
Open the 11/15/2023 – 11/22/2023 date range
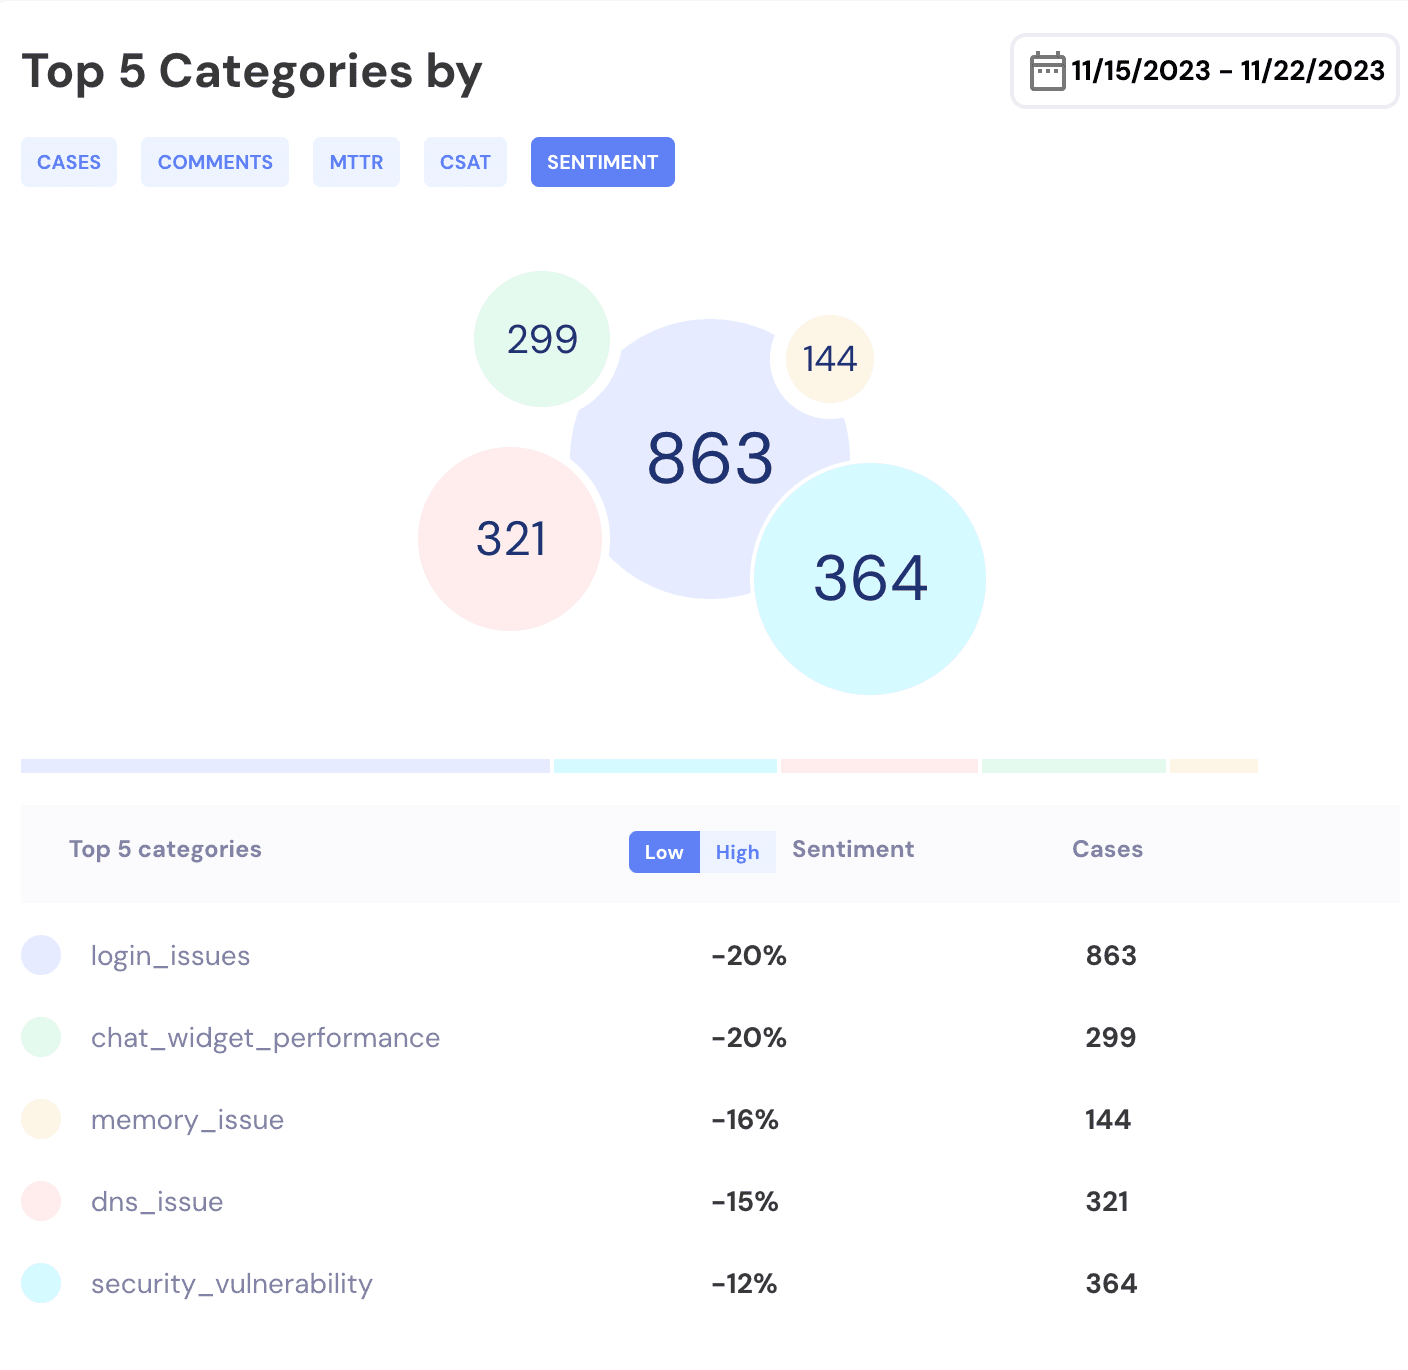1227,71
